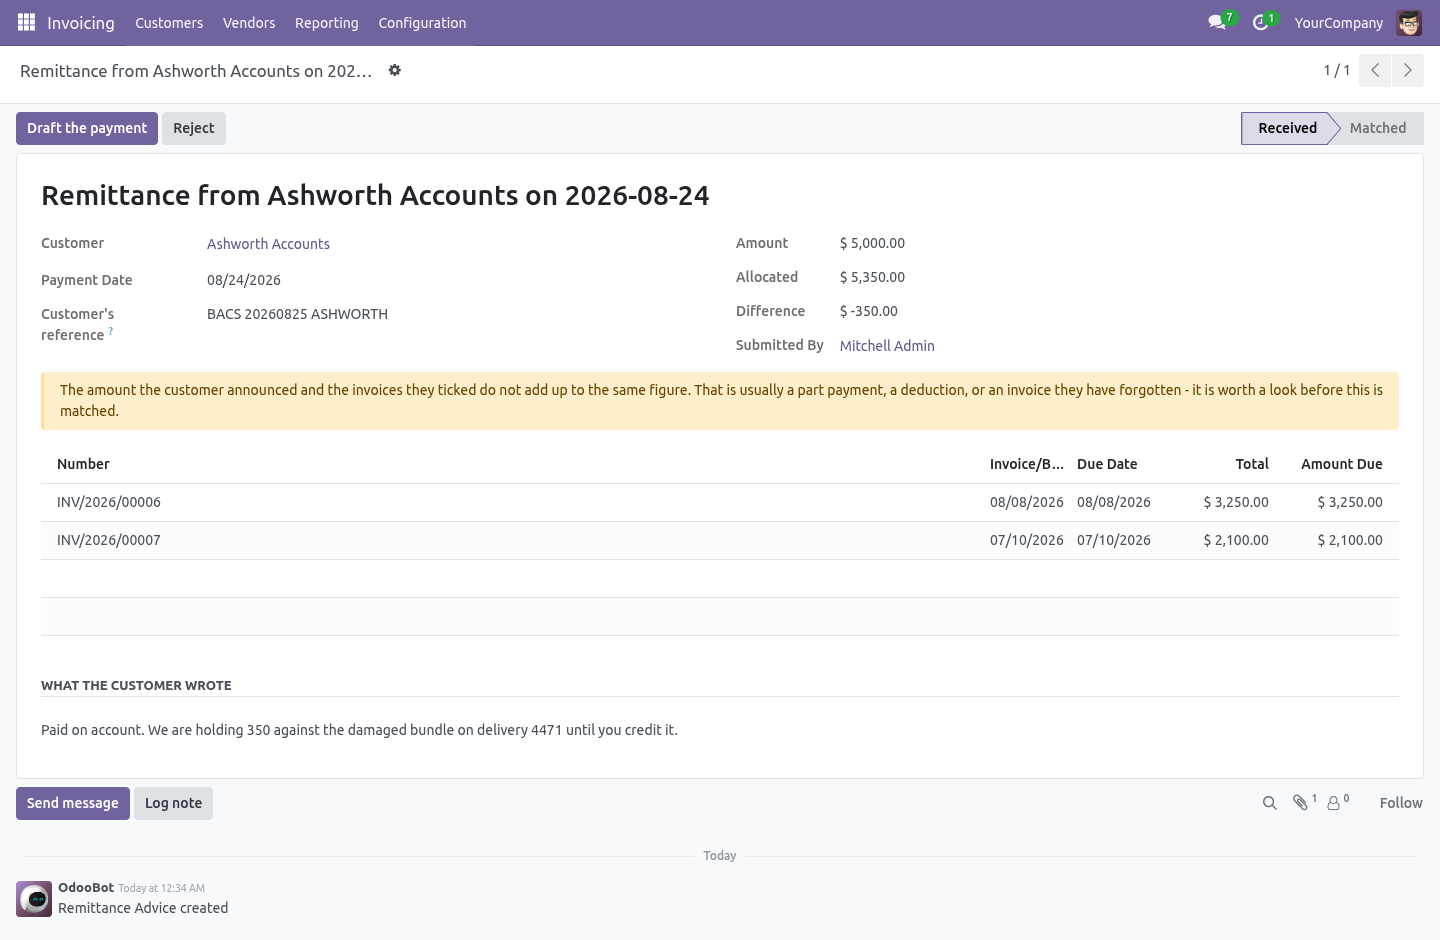Image resolution: width=1440 pixels, height=940 pixels.
Task: Click the Allocated value $ 5,350.00
Action: pos(872,277)
